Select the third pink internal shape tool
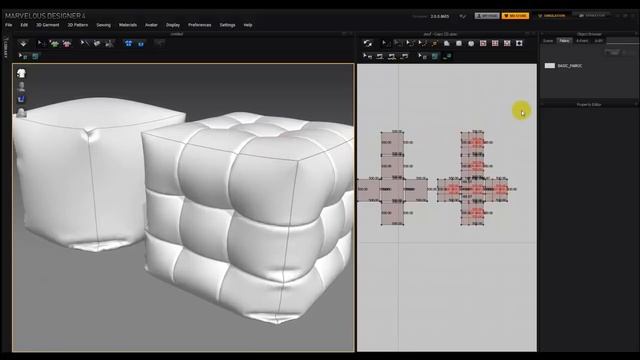The width and height of the screenshot is (640, 360). coord(507,43)
